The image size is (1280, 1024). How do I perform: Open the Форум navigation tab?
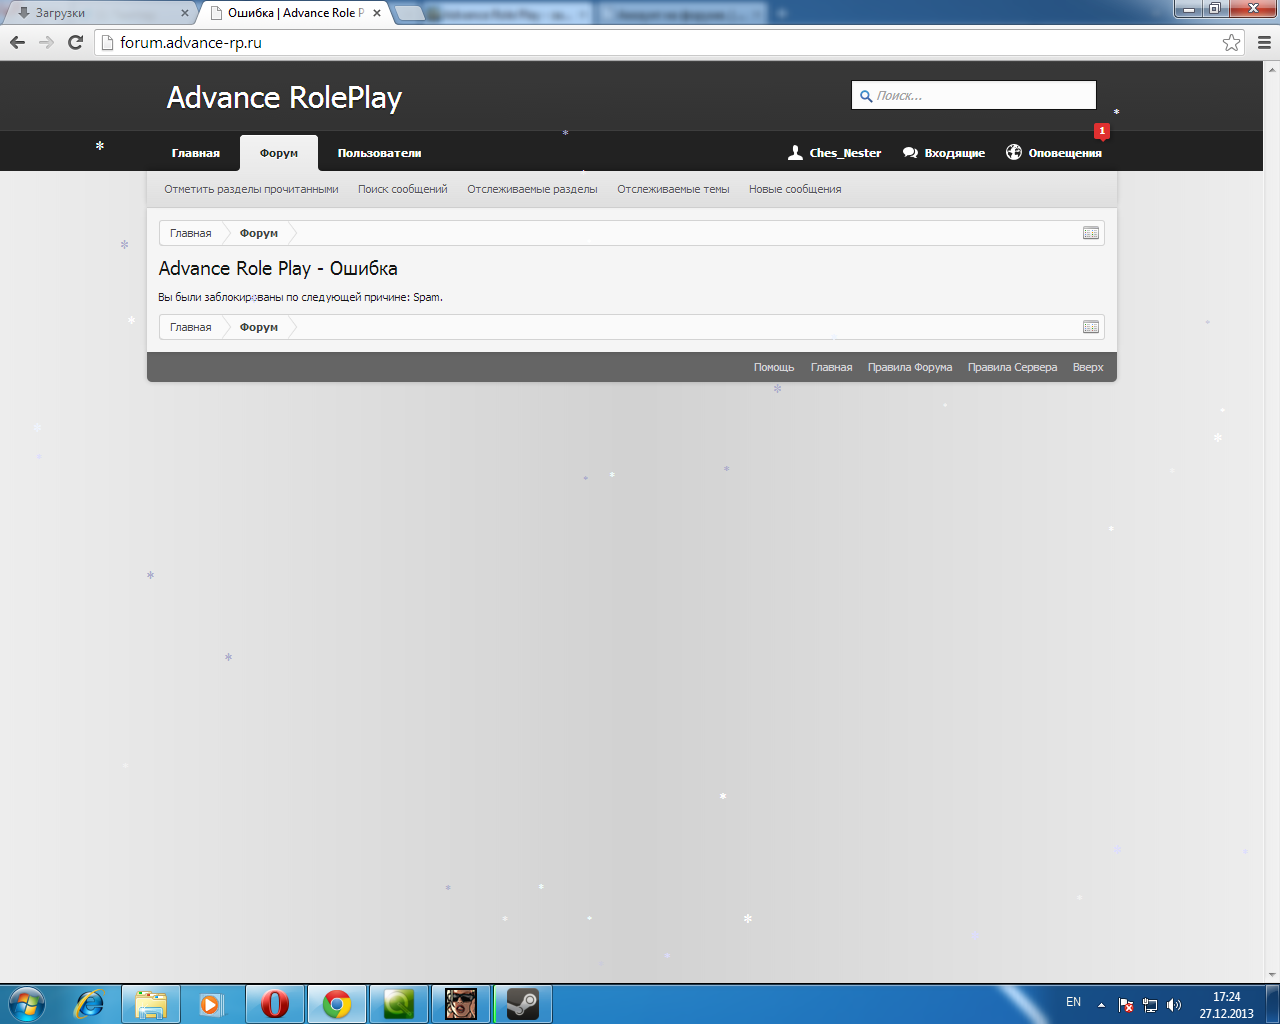tap(279, 153)
